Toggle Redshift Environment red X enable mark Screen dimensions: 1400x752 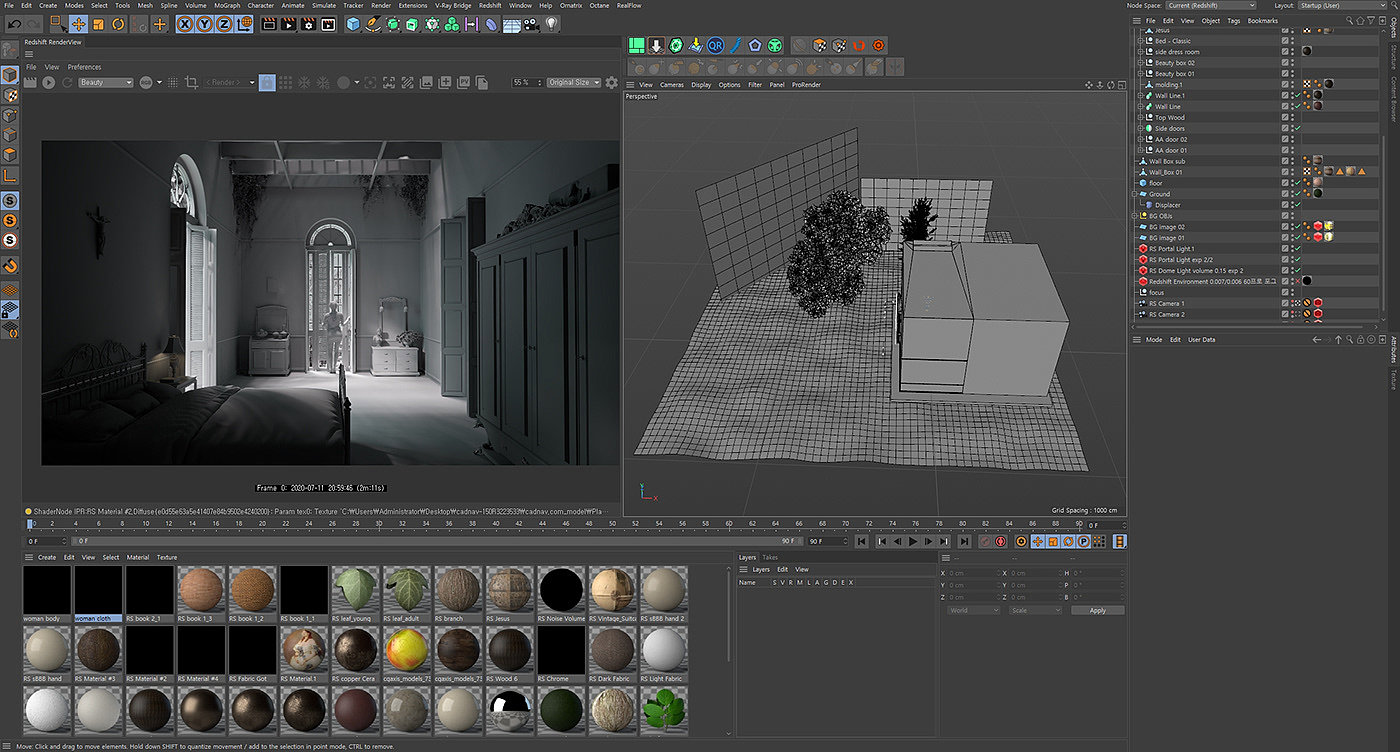pyautogui.click(x=1297, y=281)
